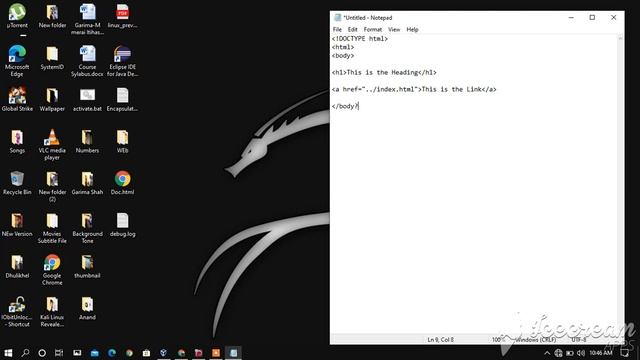
Task: Select the NEw Version folder icon
Action: coord(17,225)
